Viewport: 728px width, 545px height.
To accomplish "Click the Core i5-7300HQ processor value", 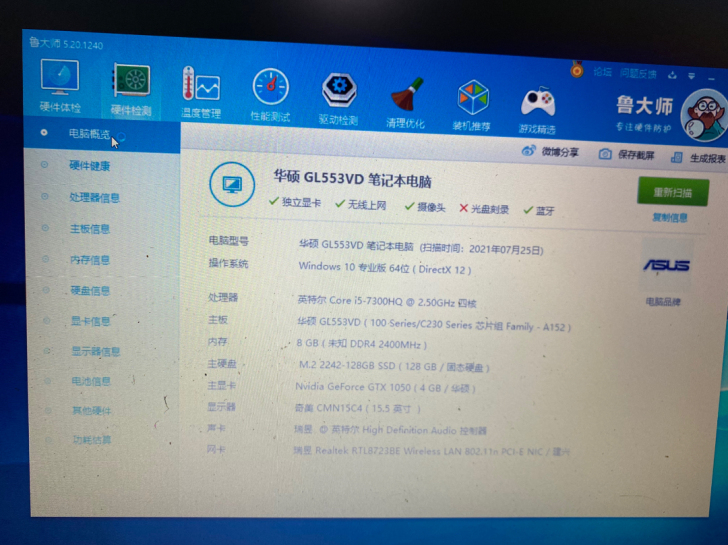I will point(387,301).
